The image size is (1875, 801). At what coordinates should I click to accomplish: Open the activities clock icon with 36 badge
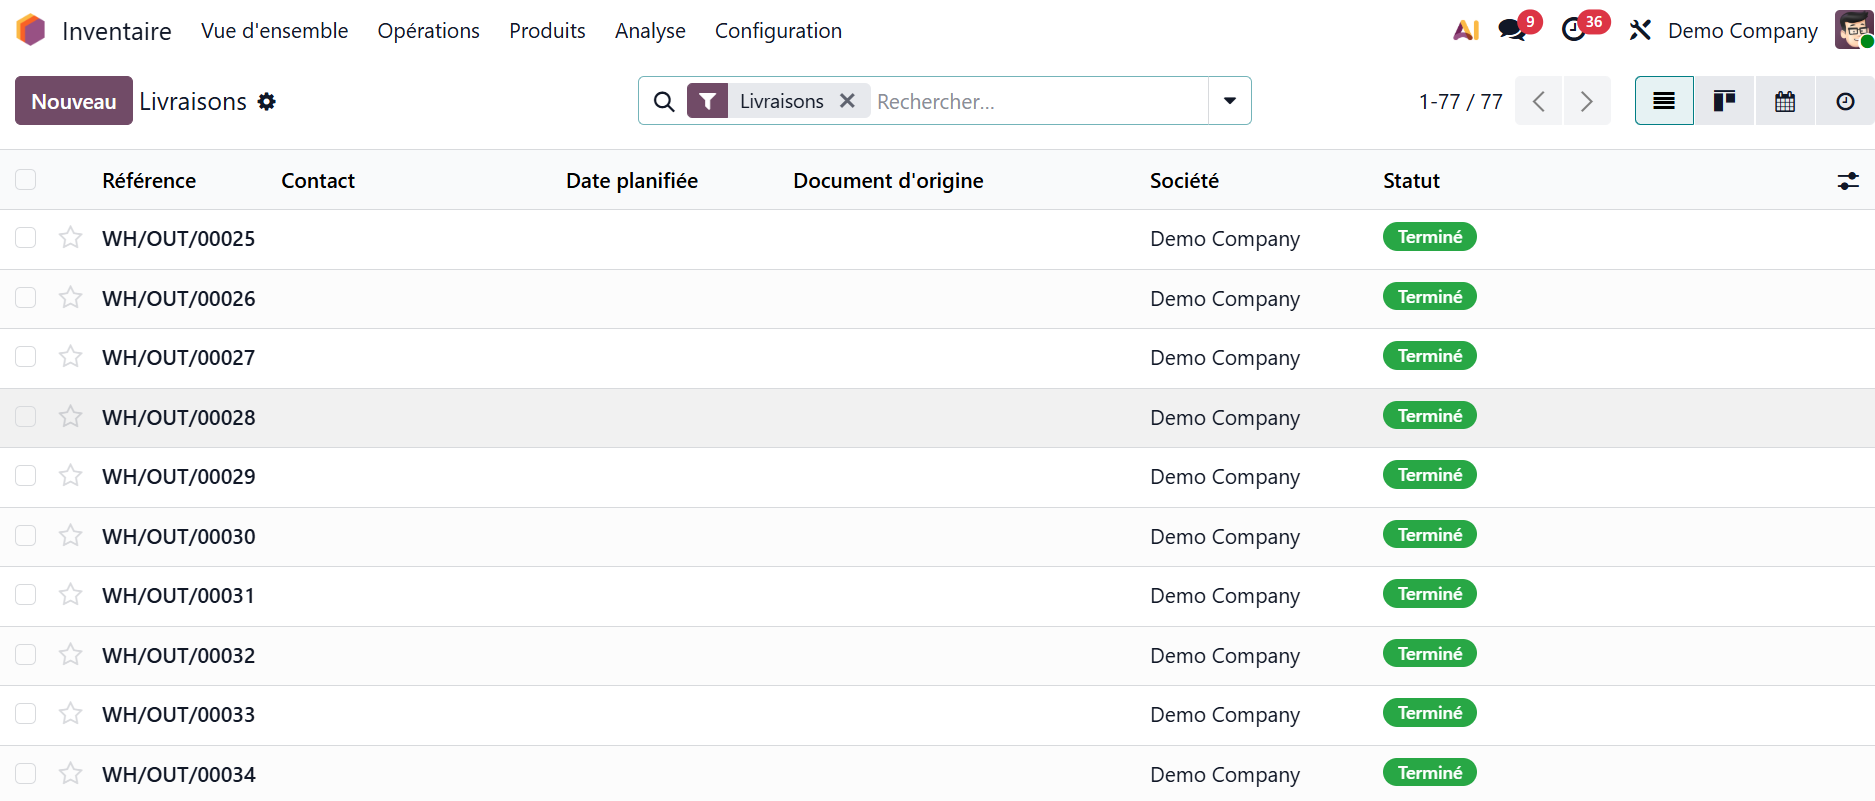1574,30
